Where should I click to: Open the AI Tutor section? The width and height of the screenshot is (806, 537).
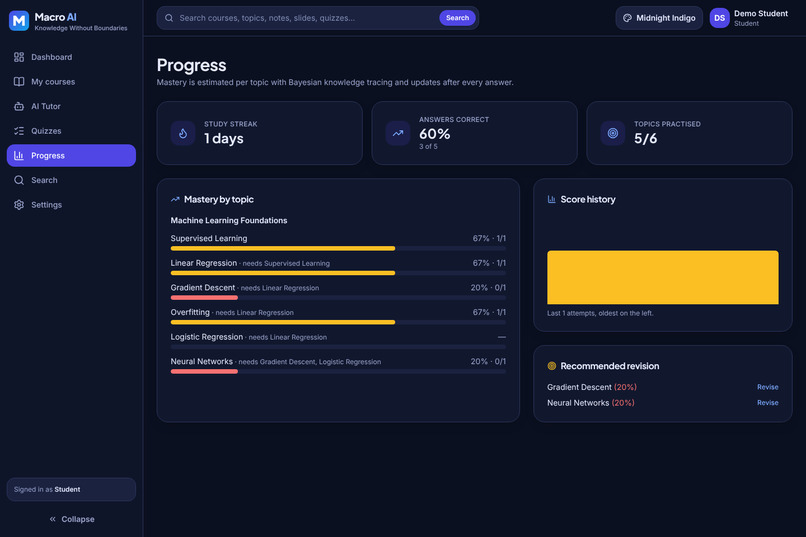pyautogui.click(x=71, y=106)
